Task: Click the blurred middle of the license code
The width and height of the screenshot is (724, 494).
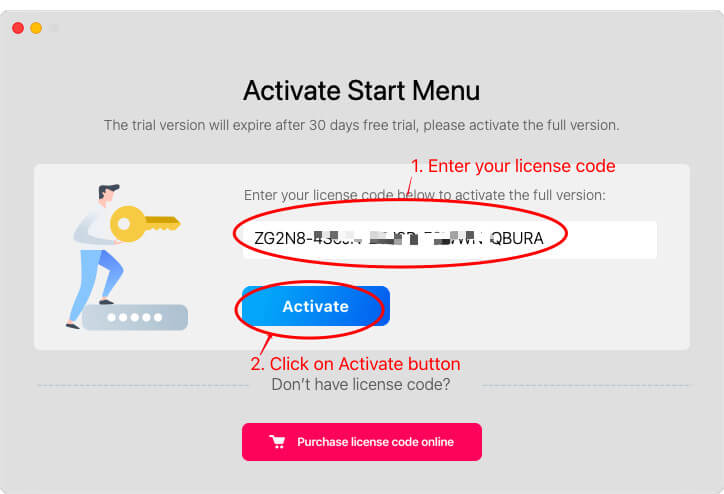Action: (x=399, y=238)
